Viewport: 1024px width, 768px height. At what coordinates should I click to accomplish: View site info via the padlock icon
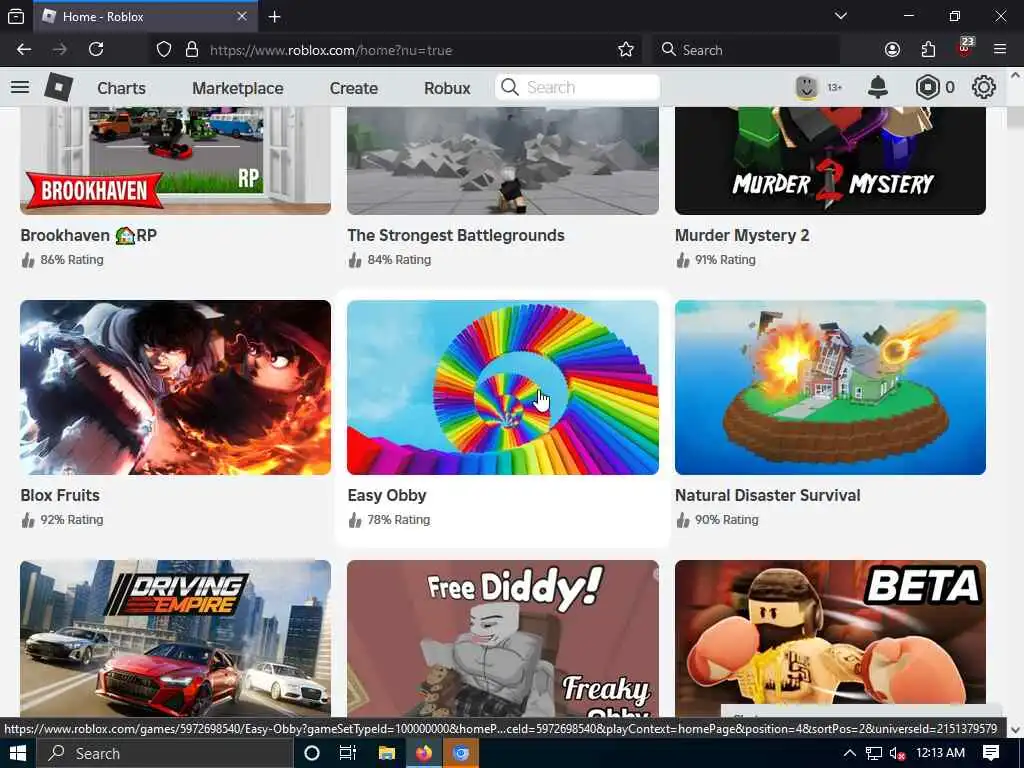pyautogui.click(x=191, y=50)
